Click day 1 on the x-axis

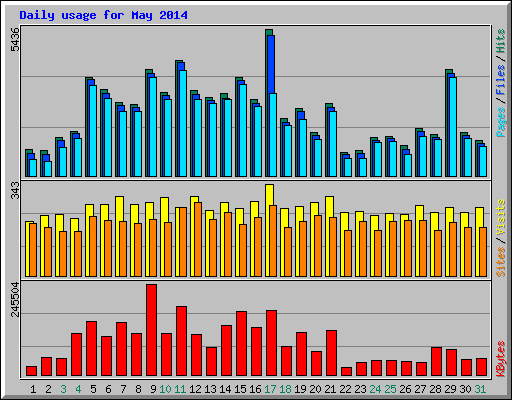[x=33, y=389]
